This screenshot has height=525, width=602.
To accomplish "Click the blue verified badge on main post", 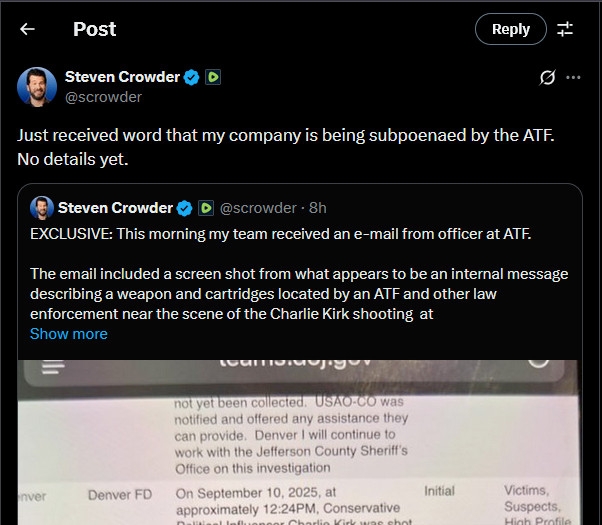I will 191,77.
